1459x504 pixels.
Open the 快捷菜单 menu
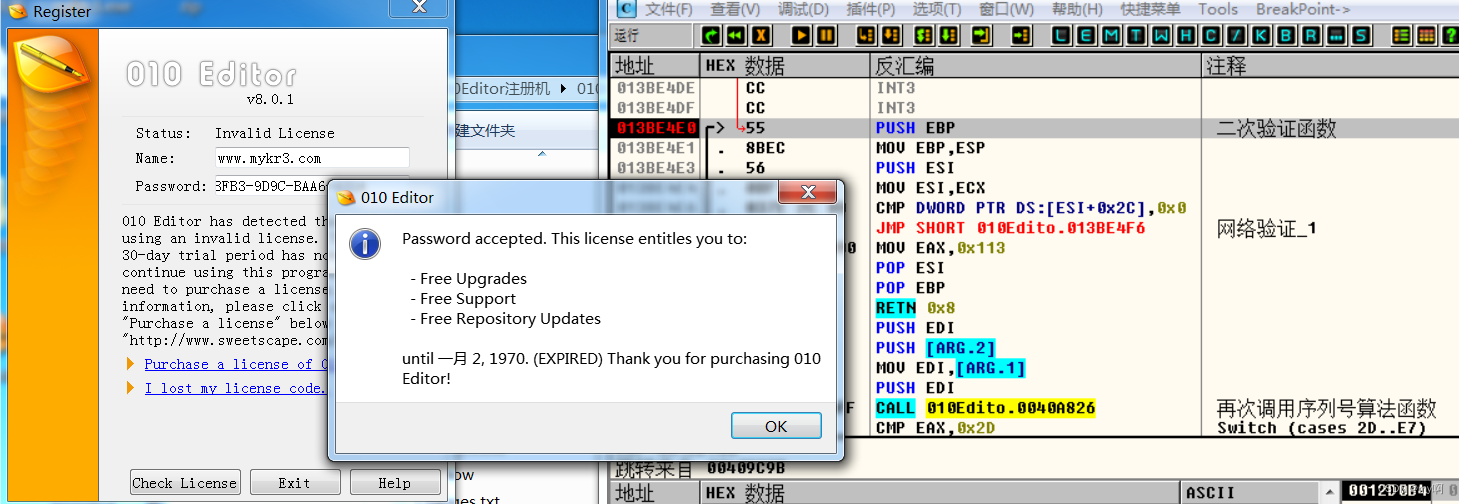(x=1150, y=10)
